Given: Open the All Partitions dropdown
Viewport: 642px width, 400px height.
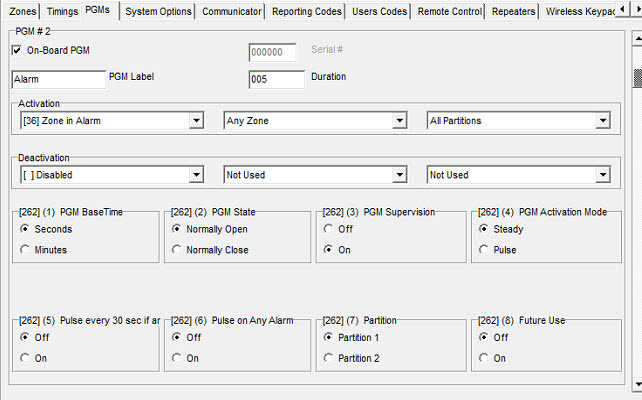Looking at the screenshot, I should click(x=602, y=121).
